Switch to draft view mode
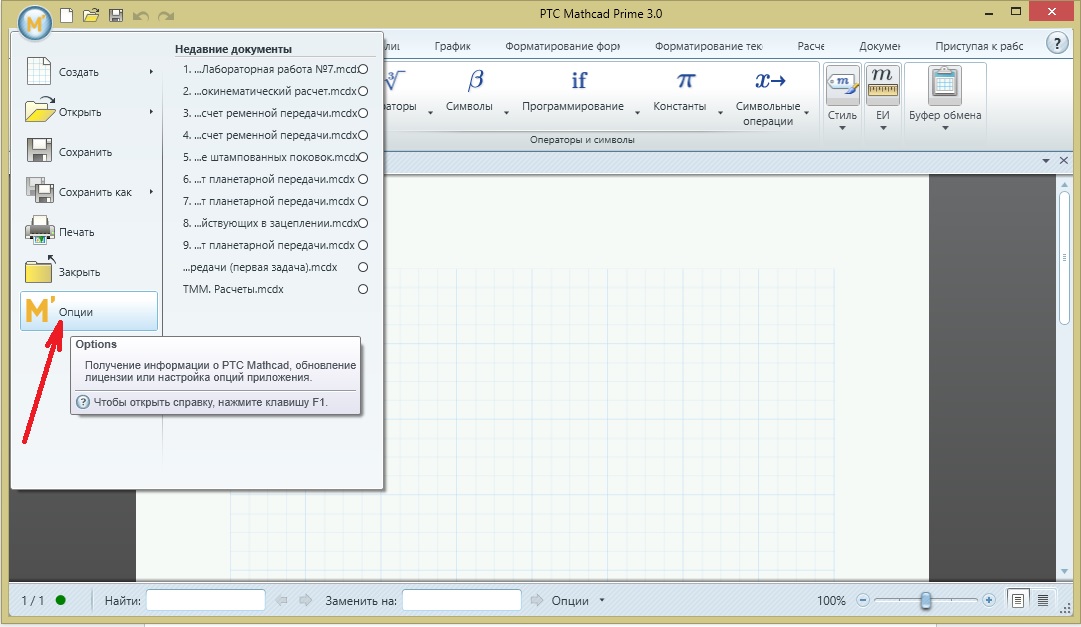Viewport: 1081px width, 627px height. click(x=1043, y=600)
